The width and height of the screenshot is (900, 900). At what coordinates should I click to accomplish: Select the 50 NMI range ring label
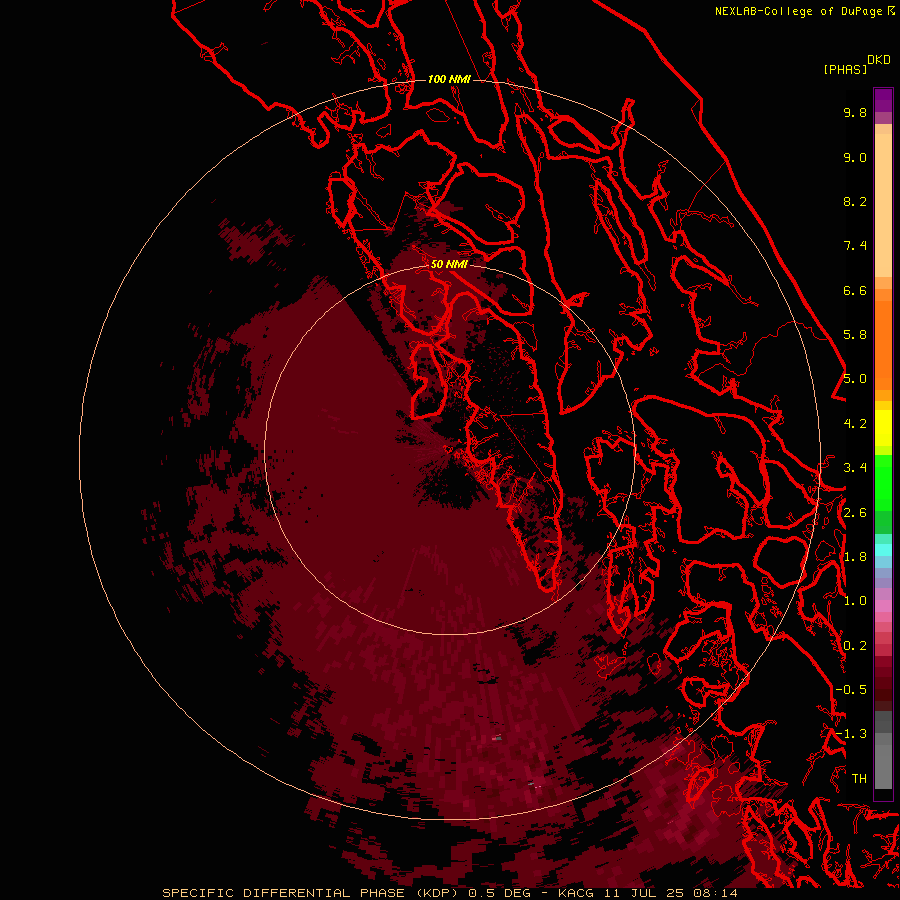pyautogui.click(x=449, y=264)
